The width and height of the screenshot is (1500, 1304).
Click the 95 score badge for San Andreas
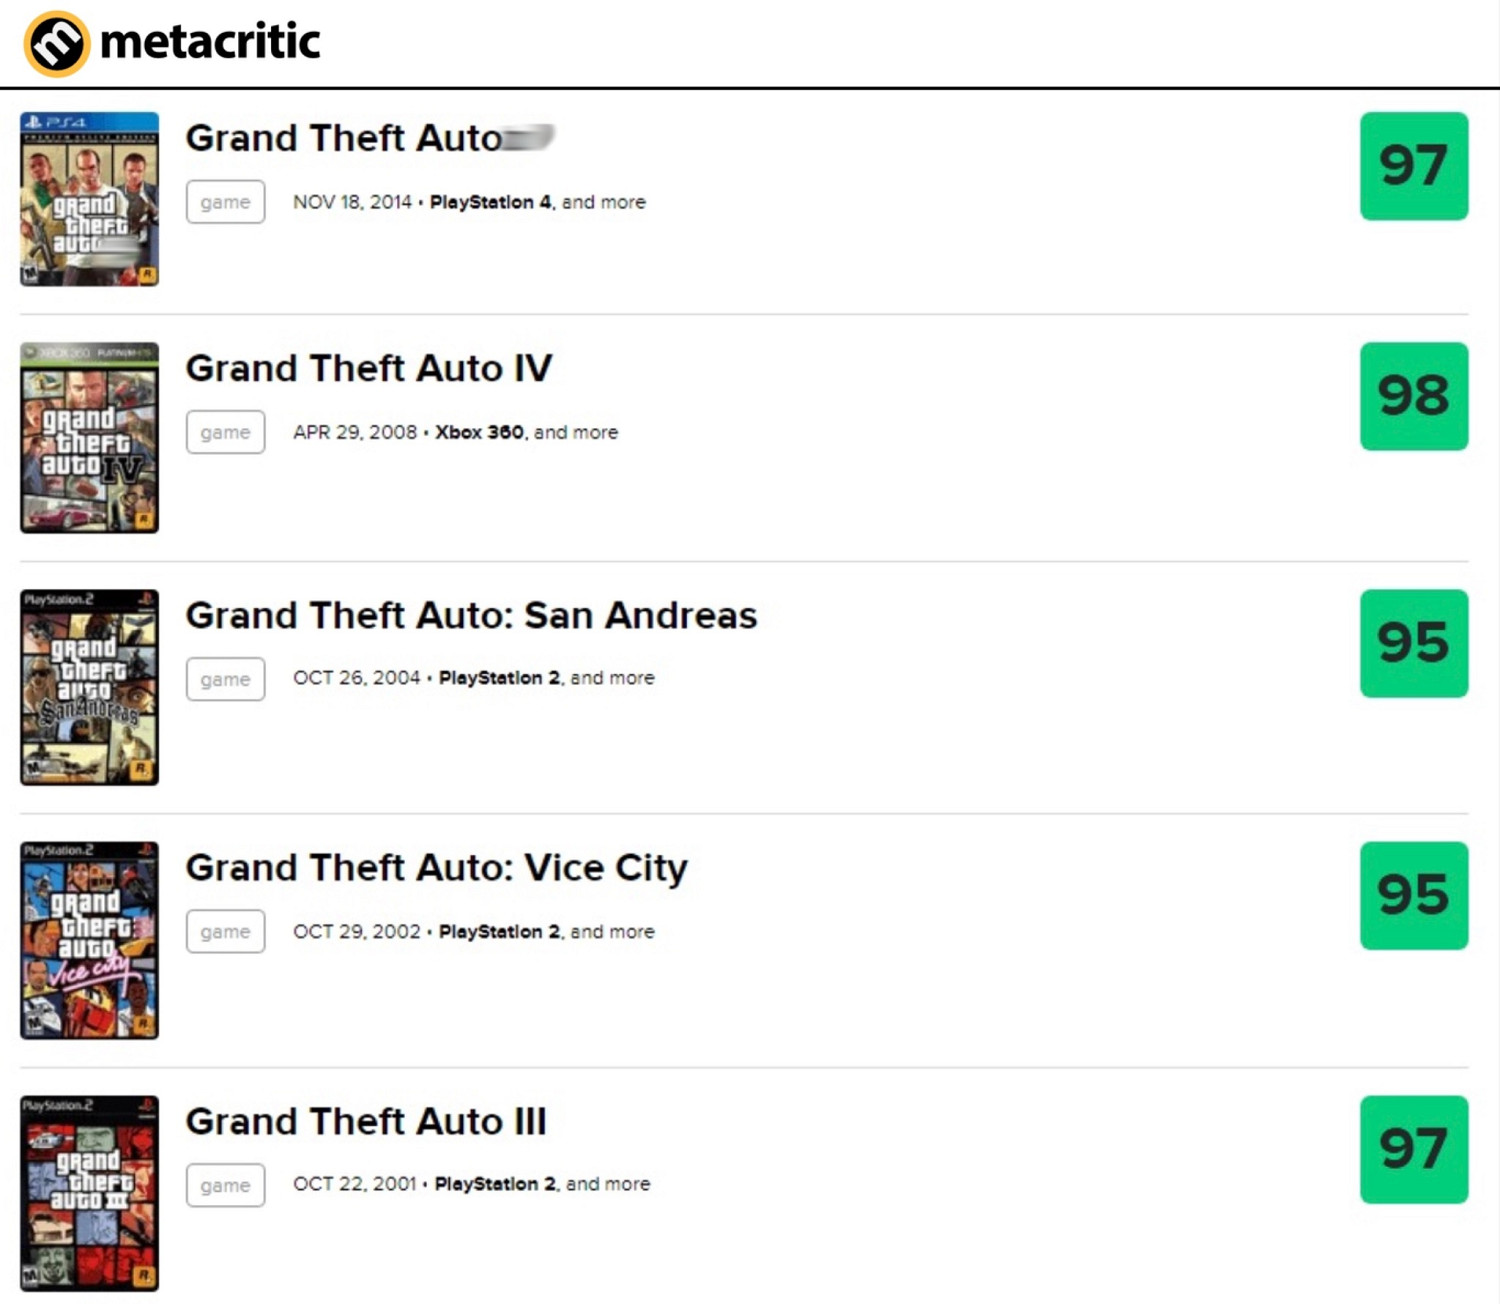(1413, 643)
